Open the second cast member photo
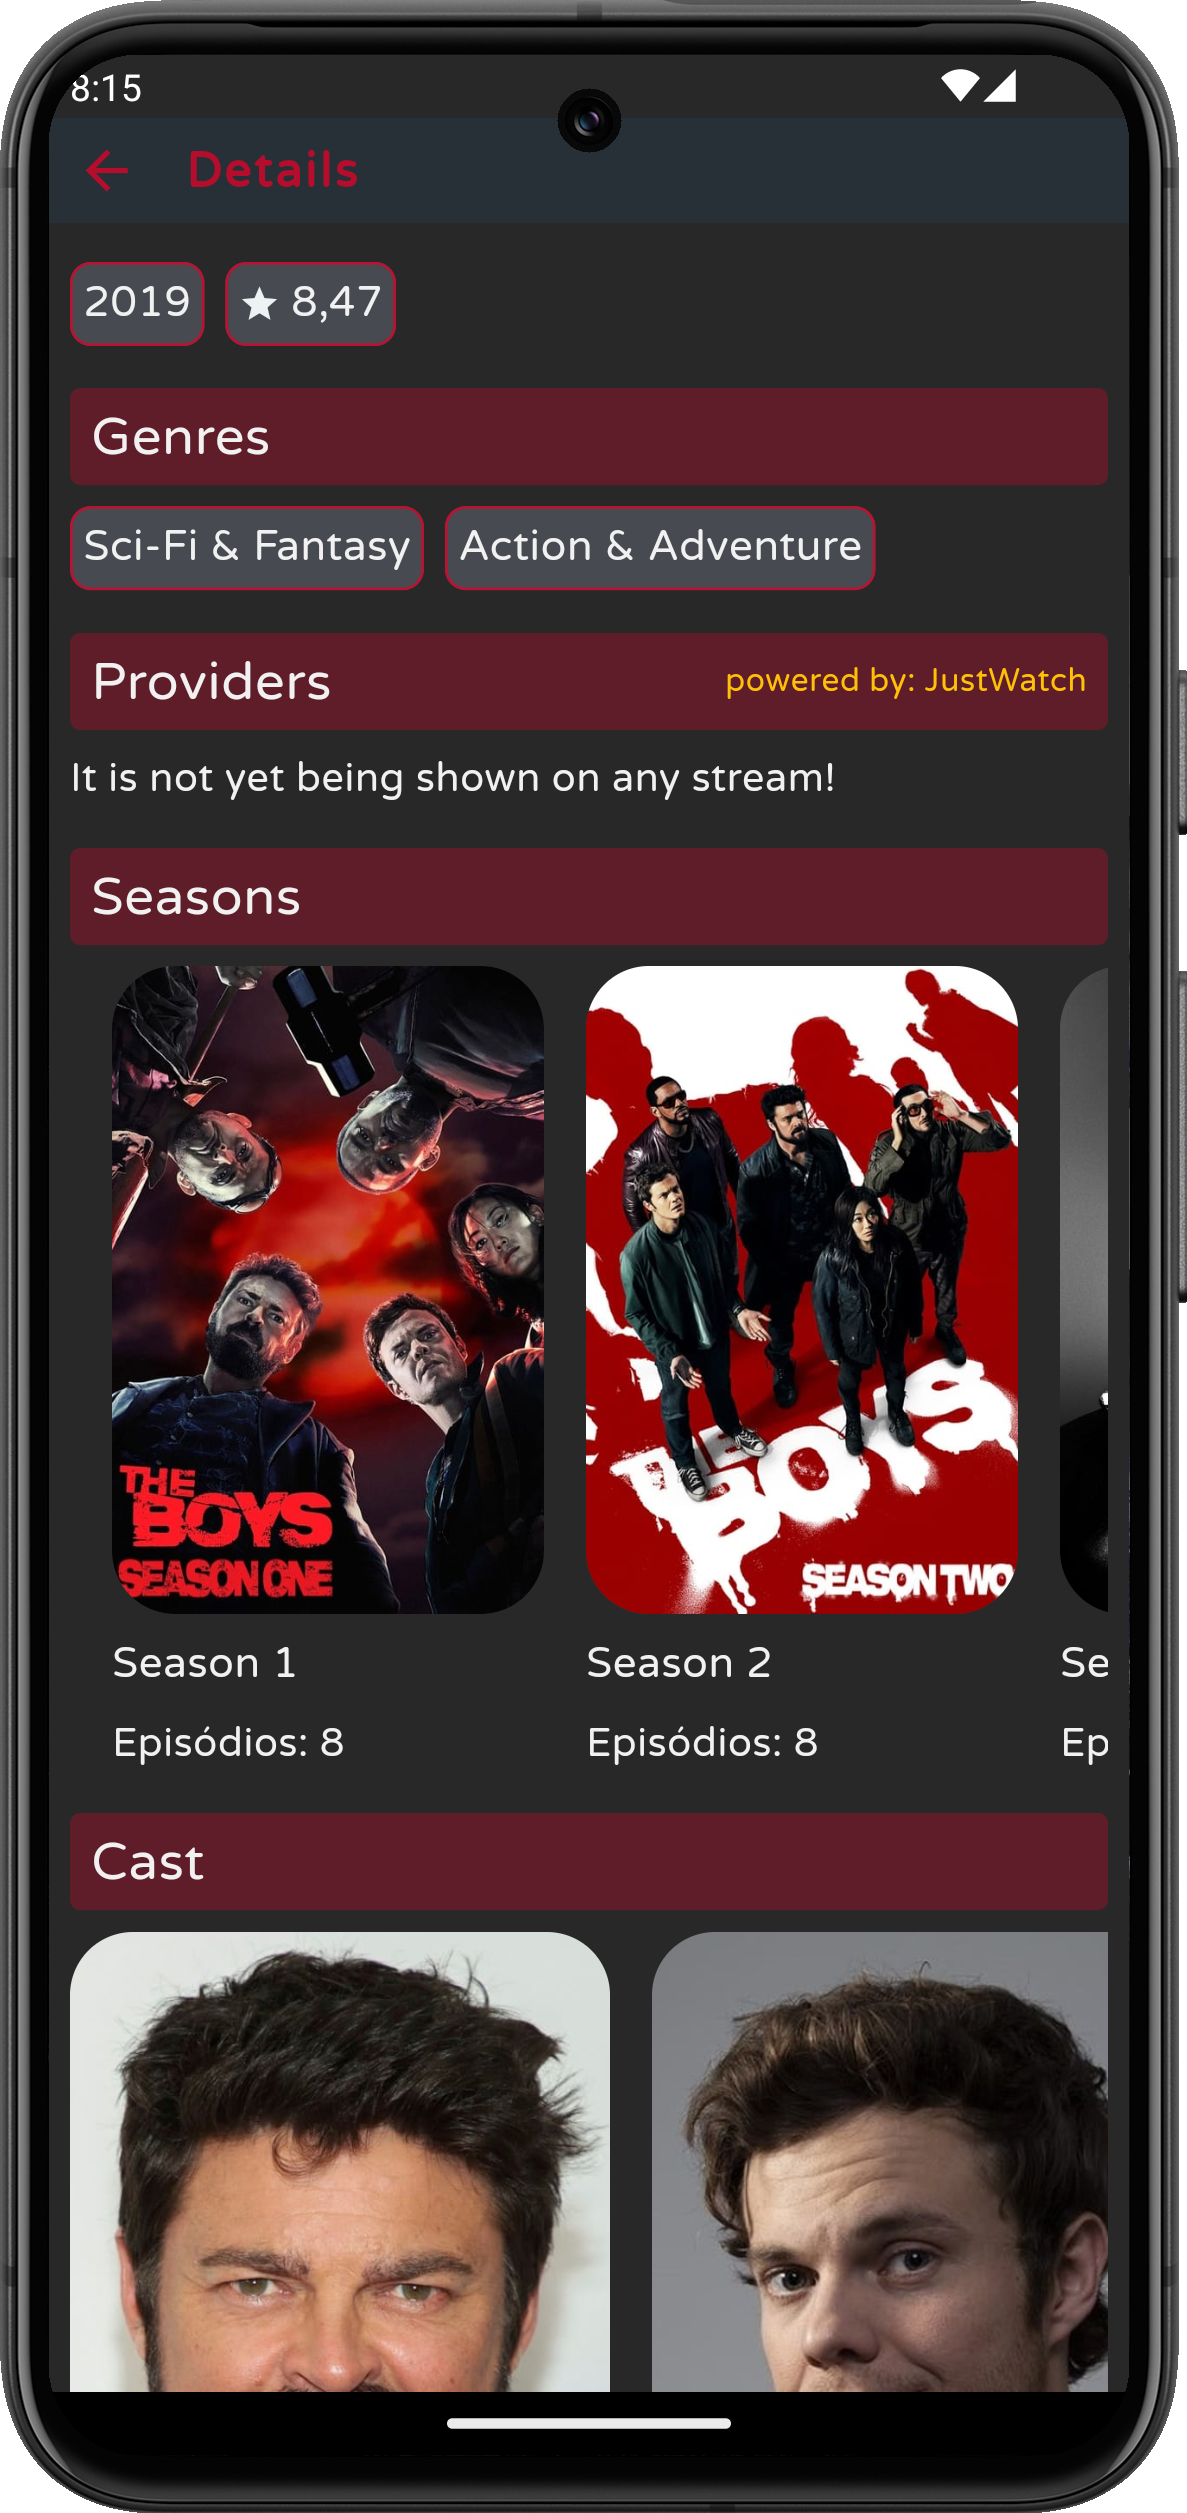Screen dimensions: 1187x2513 880,2162
